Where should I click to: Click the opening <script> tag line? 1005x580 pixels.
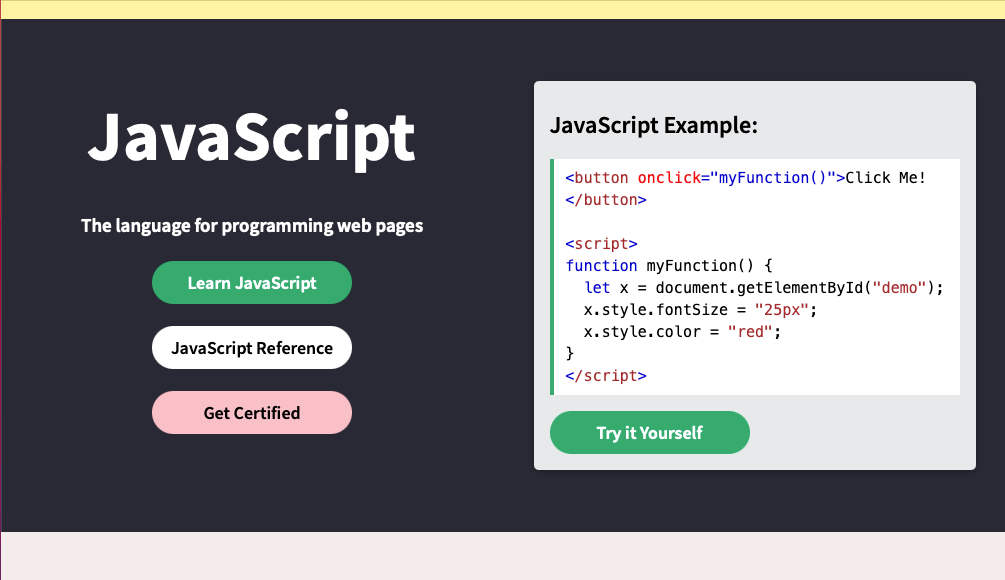tap(601, 244)
